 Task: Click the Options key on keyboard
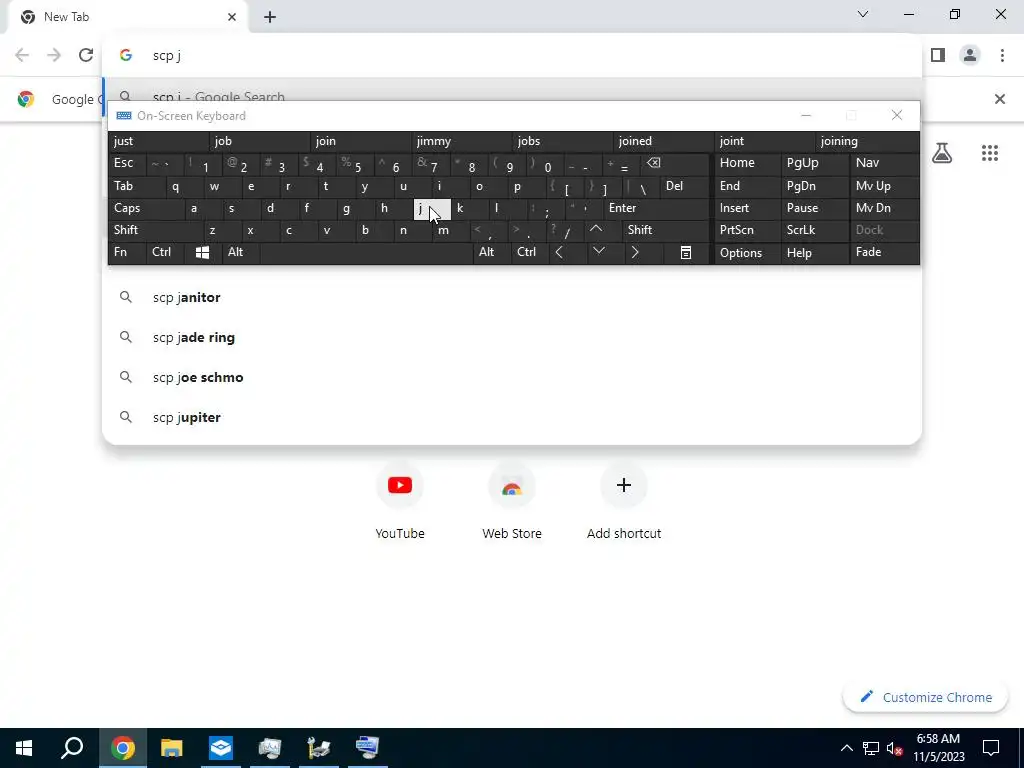pyautogui.click(x=747, y=253)
